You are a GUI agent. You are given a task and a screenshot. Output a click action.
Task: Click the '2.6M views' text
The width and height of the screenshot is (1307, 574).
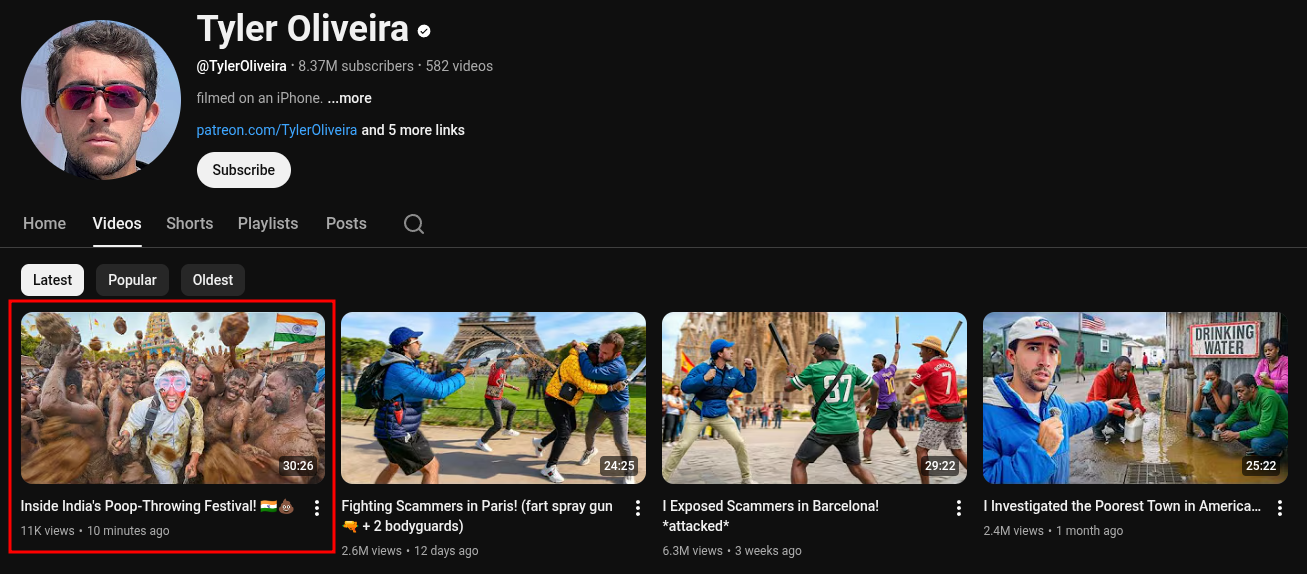pos(372,551)
